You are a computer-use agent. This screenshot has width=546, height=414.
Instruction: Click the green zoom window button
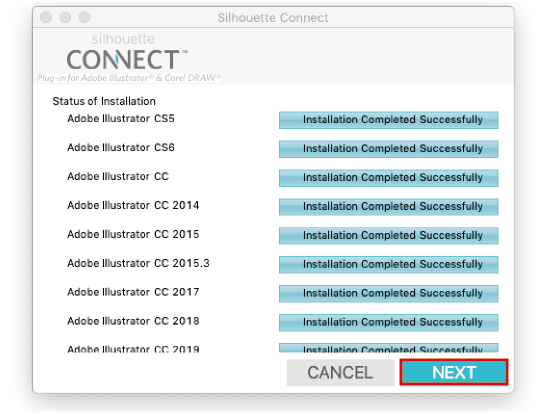tap(84, 17)
